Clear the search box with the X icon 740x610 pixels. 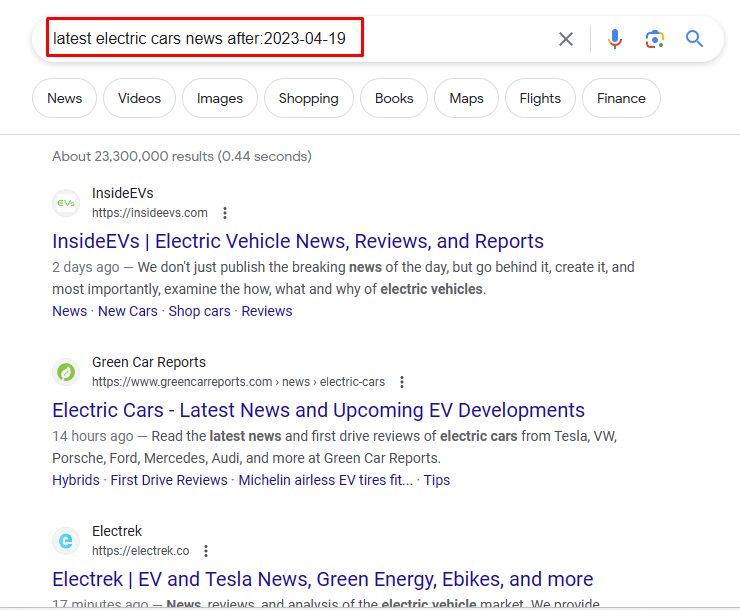point(566,39)
